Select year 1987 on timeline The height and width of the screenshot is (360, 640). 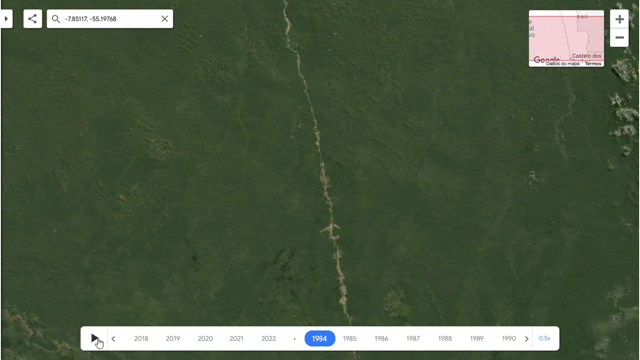pos(413,338)
